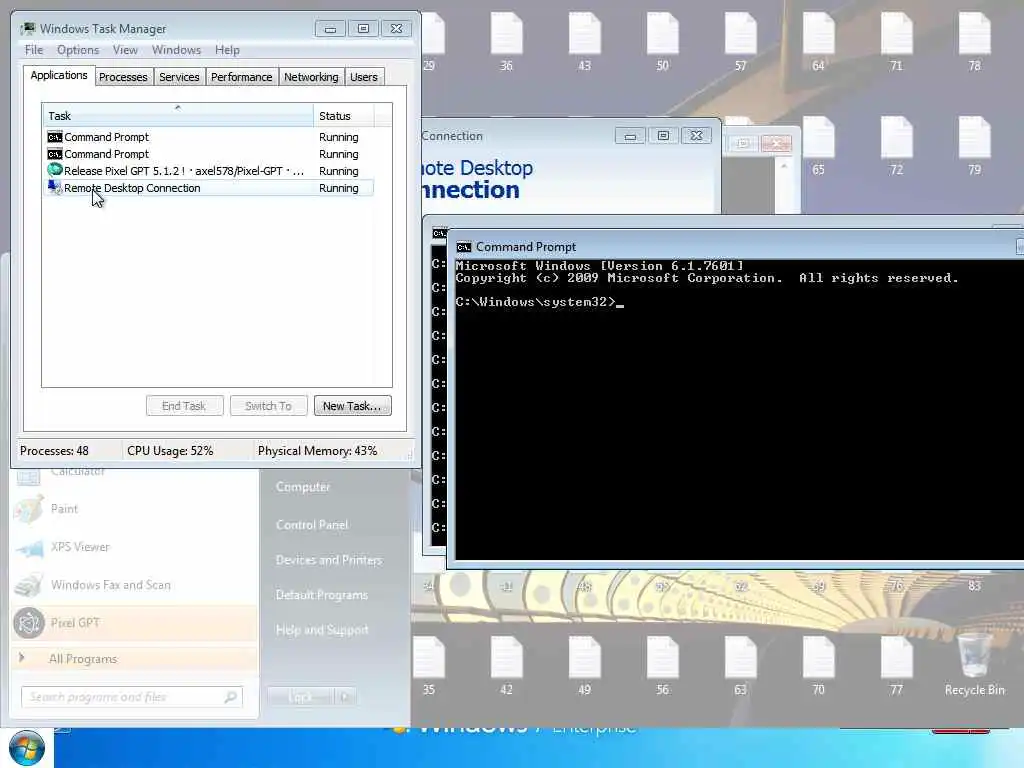Select desktop file icon 49

pos(584,658)
